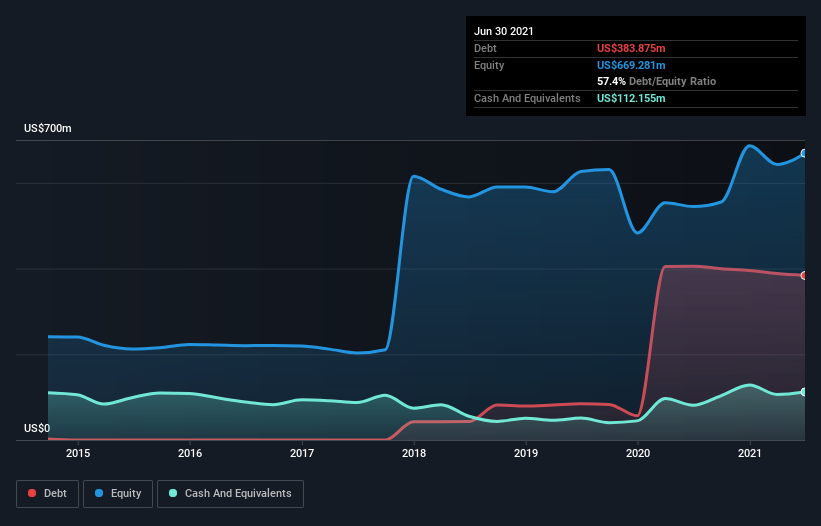Click the US$700m y-axis label
This screenshot has height=526, width=821.
[x=48, y=128]
